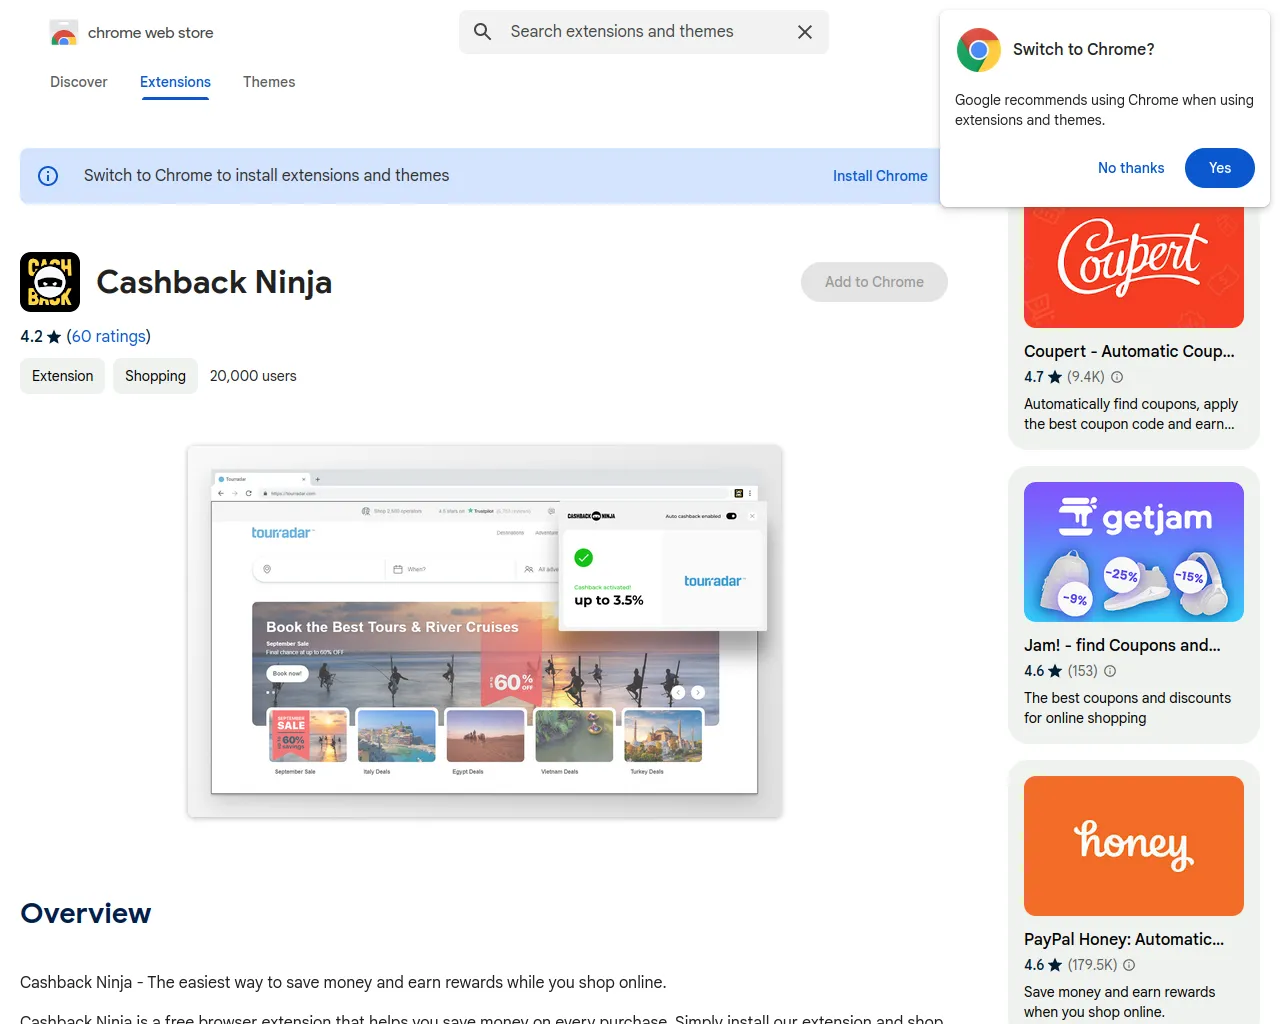1280x1024 pixels.
Task: Open the Jam! - find Coupons title link
Action: point(1122,646)
